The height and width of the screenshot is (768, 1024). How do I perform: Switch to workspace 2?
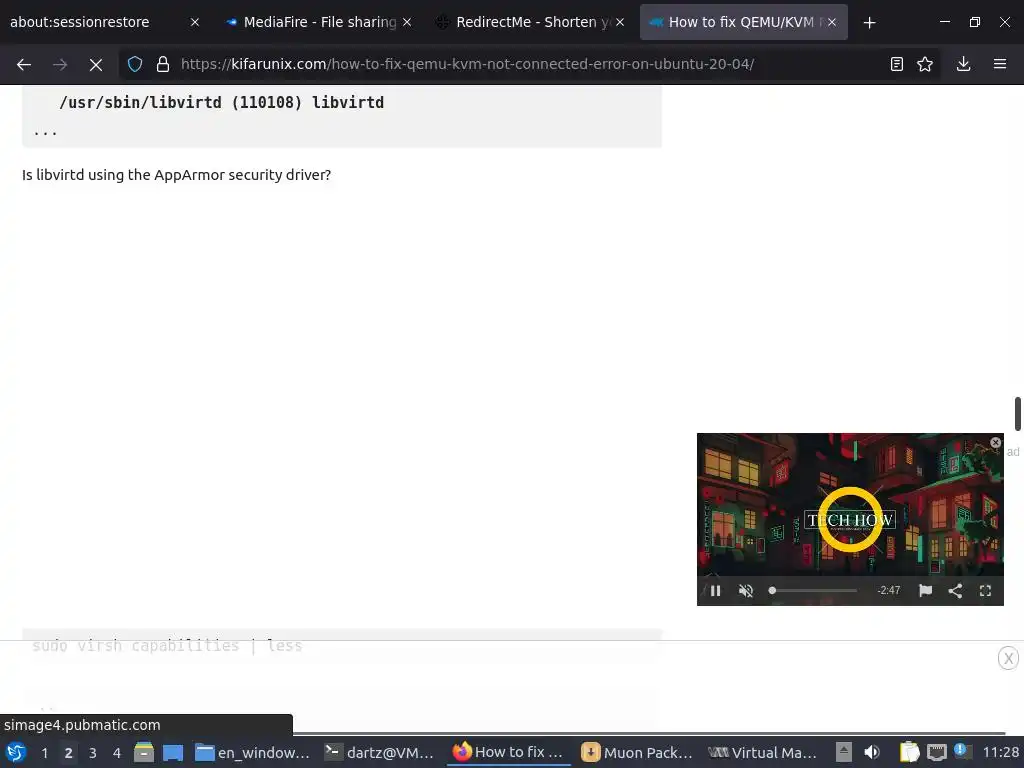tap(69, 753)
